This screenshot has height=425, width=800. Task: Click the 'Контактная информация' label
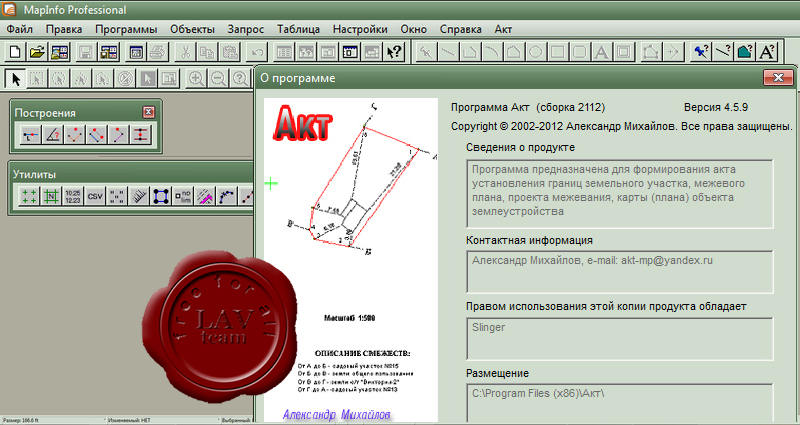click(x=529, y=240)
